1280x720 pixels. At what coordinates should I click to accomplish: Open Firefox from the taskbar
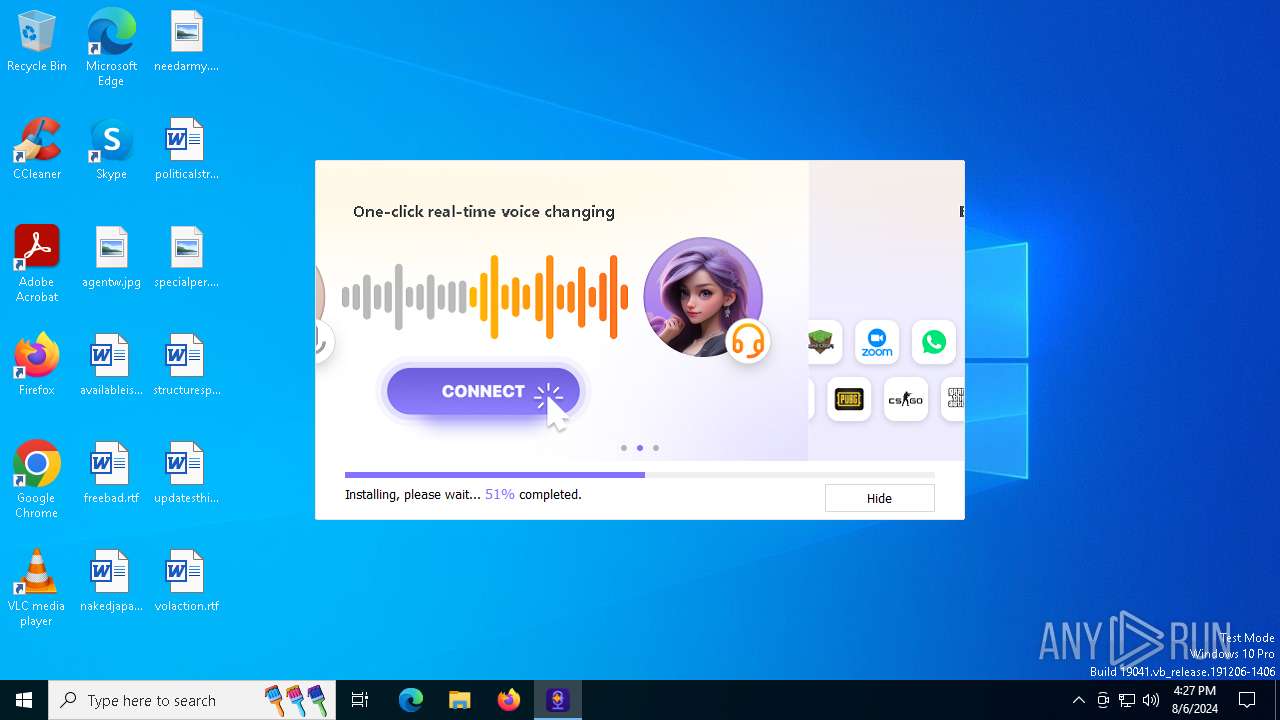[x=509, y=700]
